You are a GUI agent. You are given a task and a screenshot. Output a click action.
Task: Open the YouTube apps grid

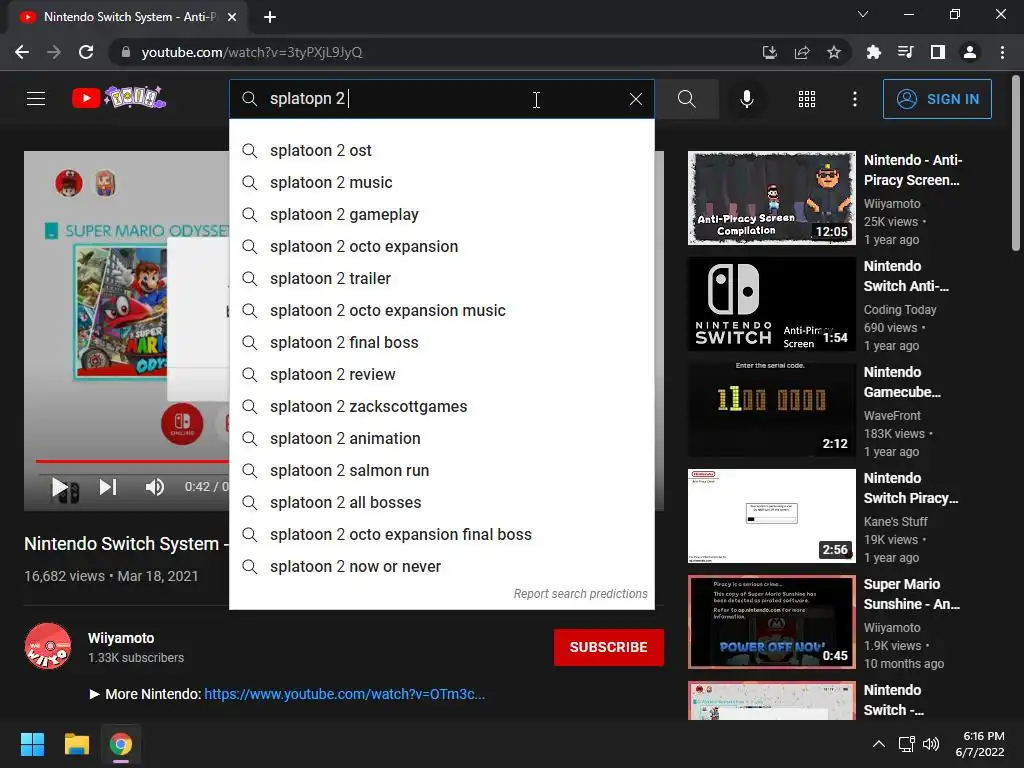click(x=807, y=99)
